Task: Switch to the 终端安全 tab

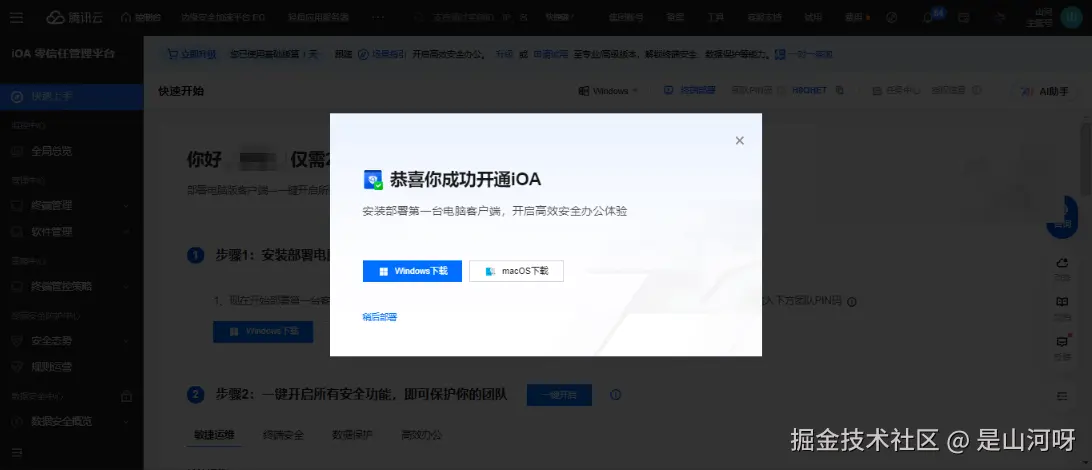Action: click(283, 435)
